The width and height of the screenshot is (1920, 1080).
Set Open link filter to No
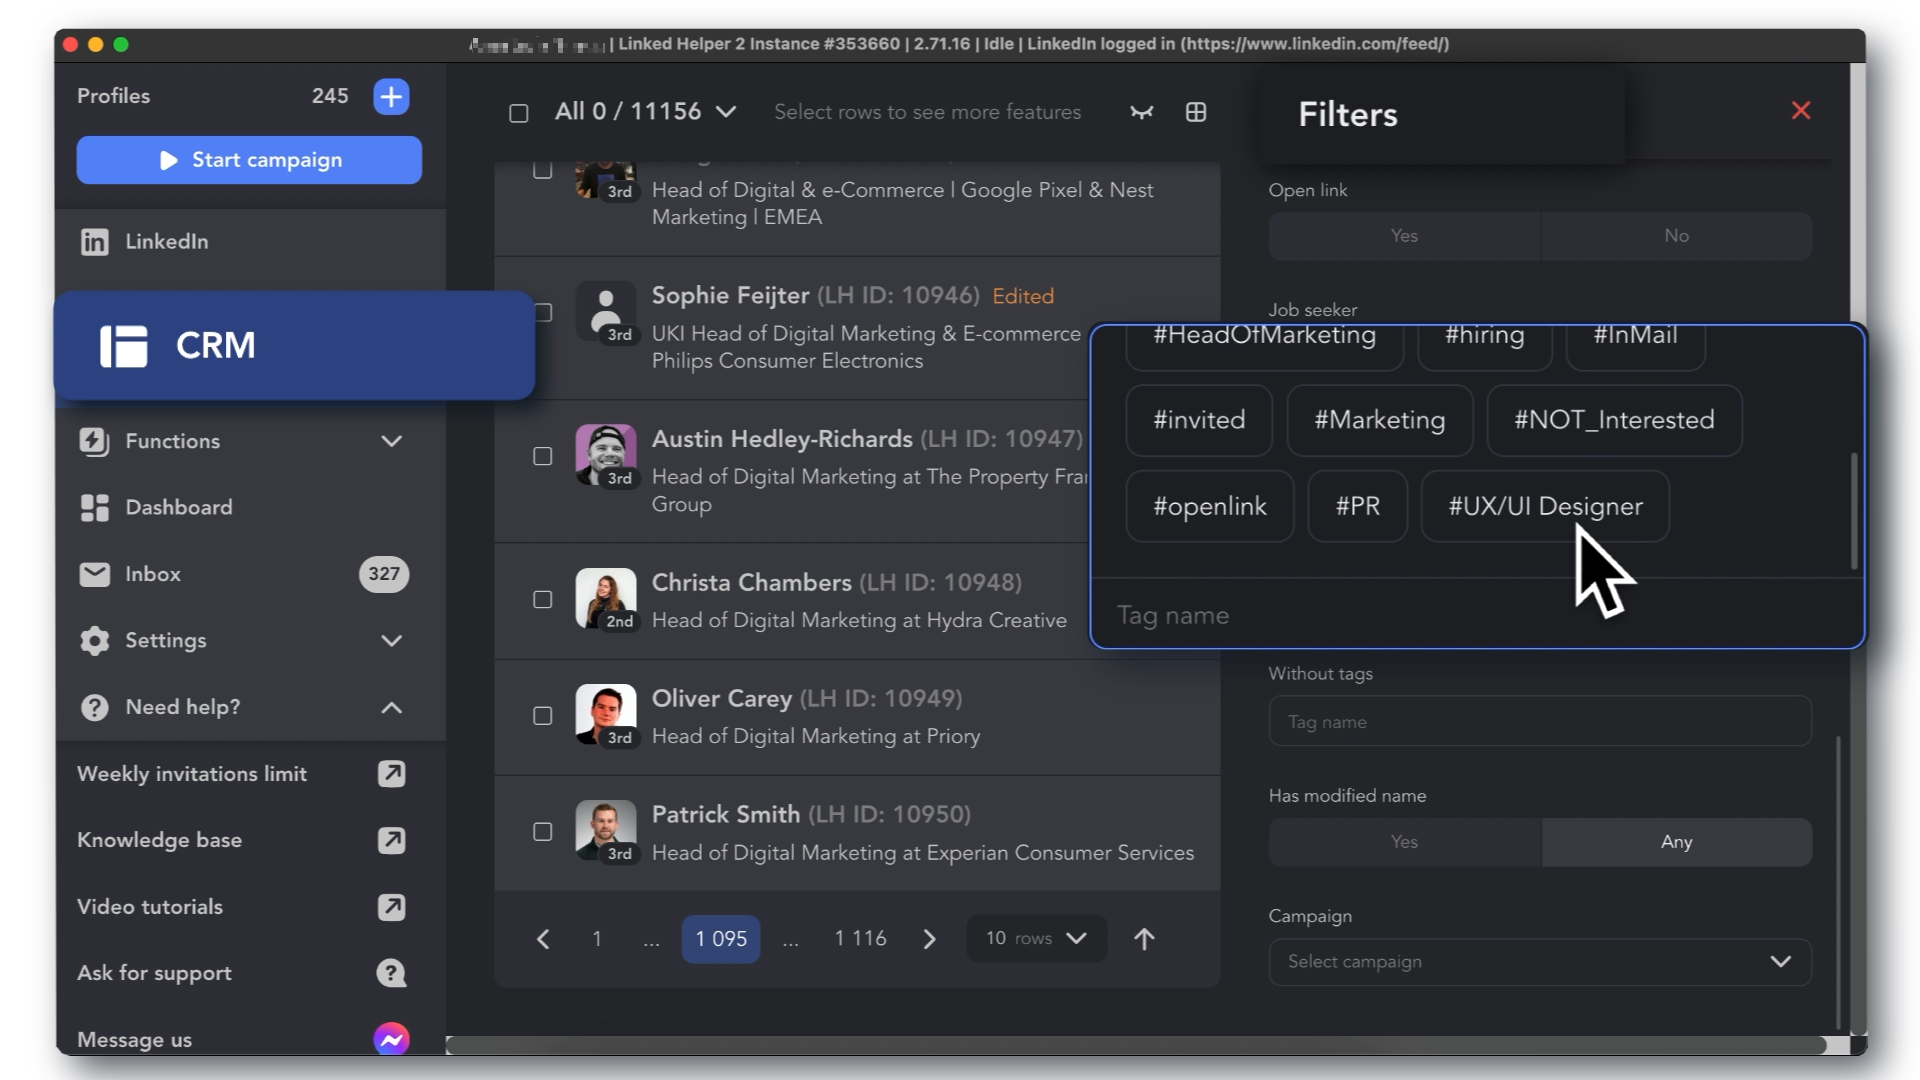1677,236
